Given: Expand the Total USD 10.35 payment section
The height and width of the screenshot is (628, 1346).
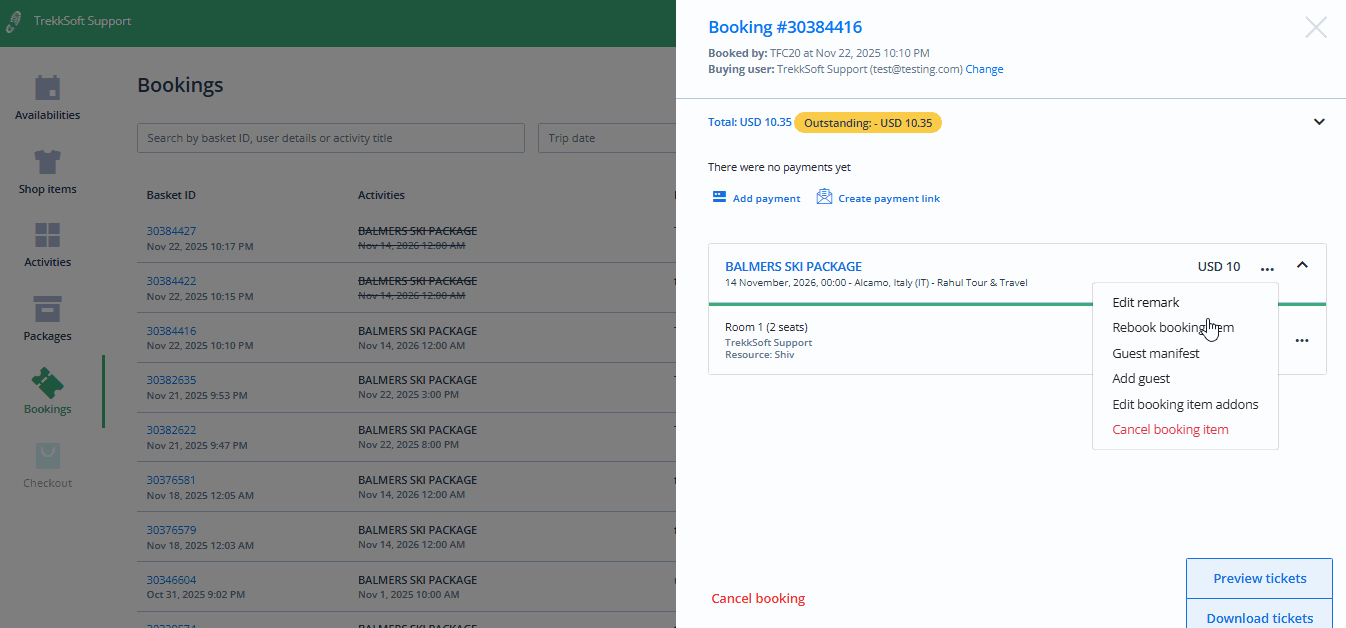Looking at the screenshot, I should [1319, 120].
